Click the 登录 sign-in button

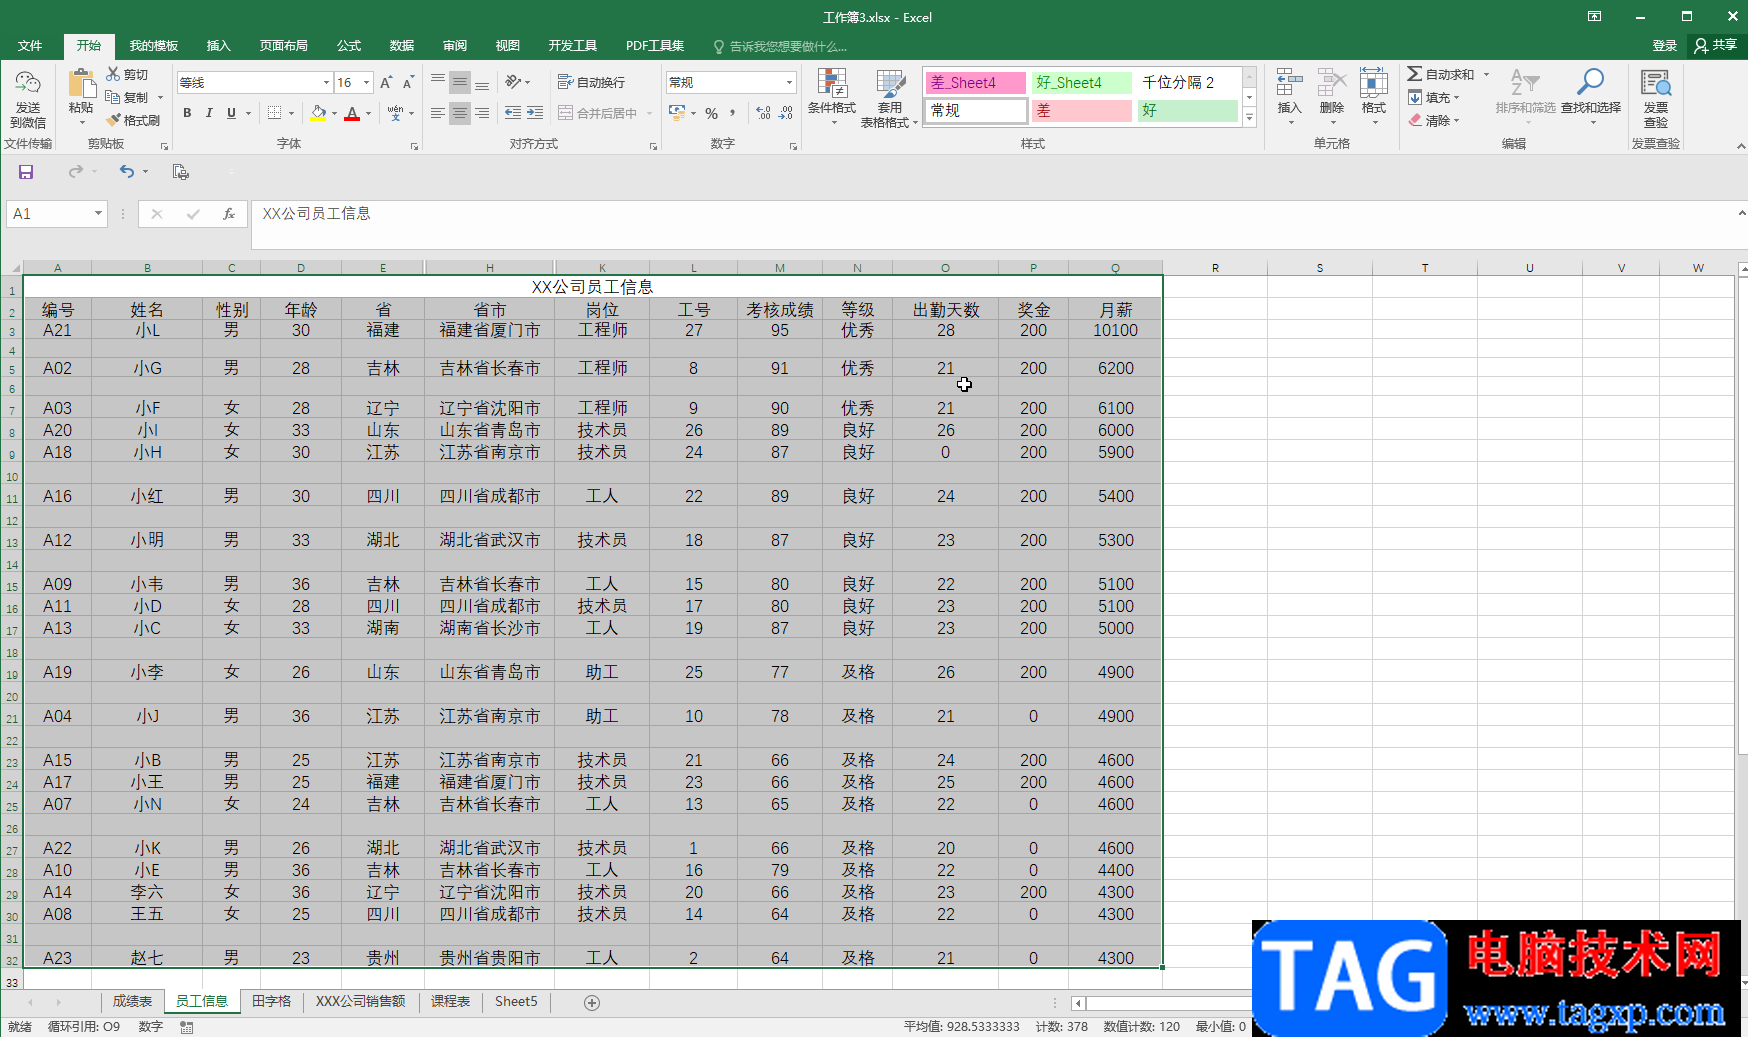pos(1664,46)
